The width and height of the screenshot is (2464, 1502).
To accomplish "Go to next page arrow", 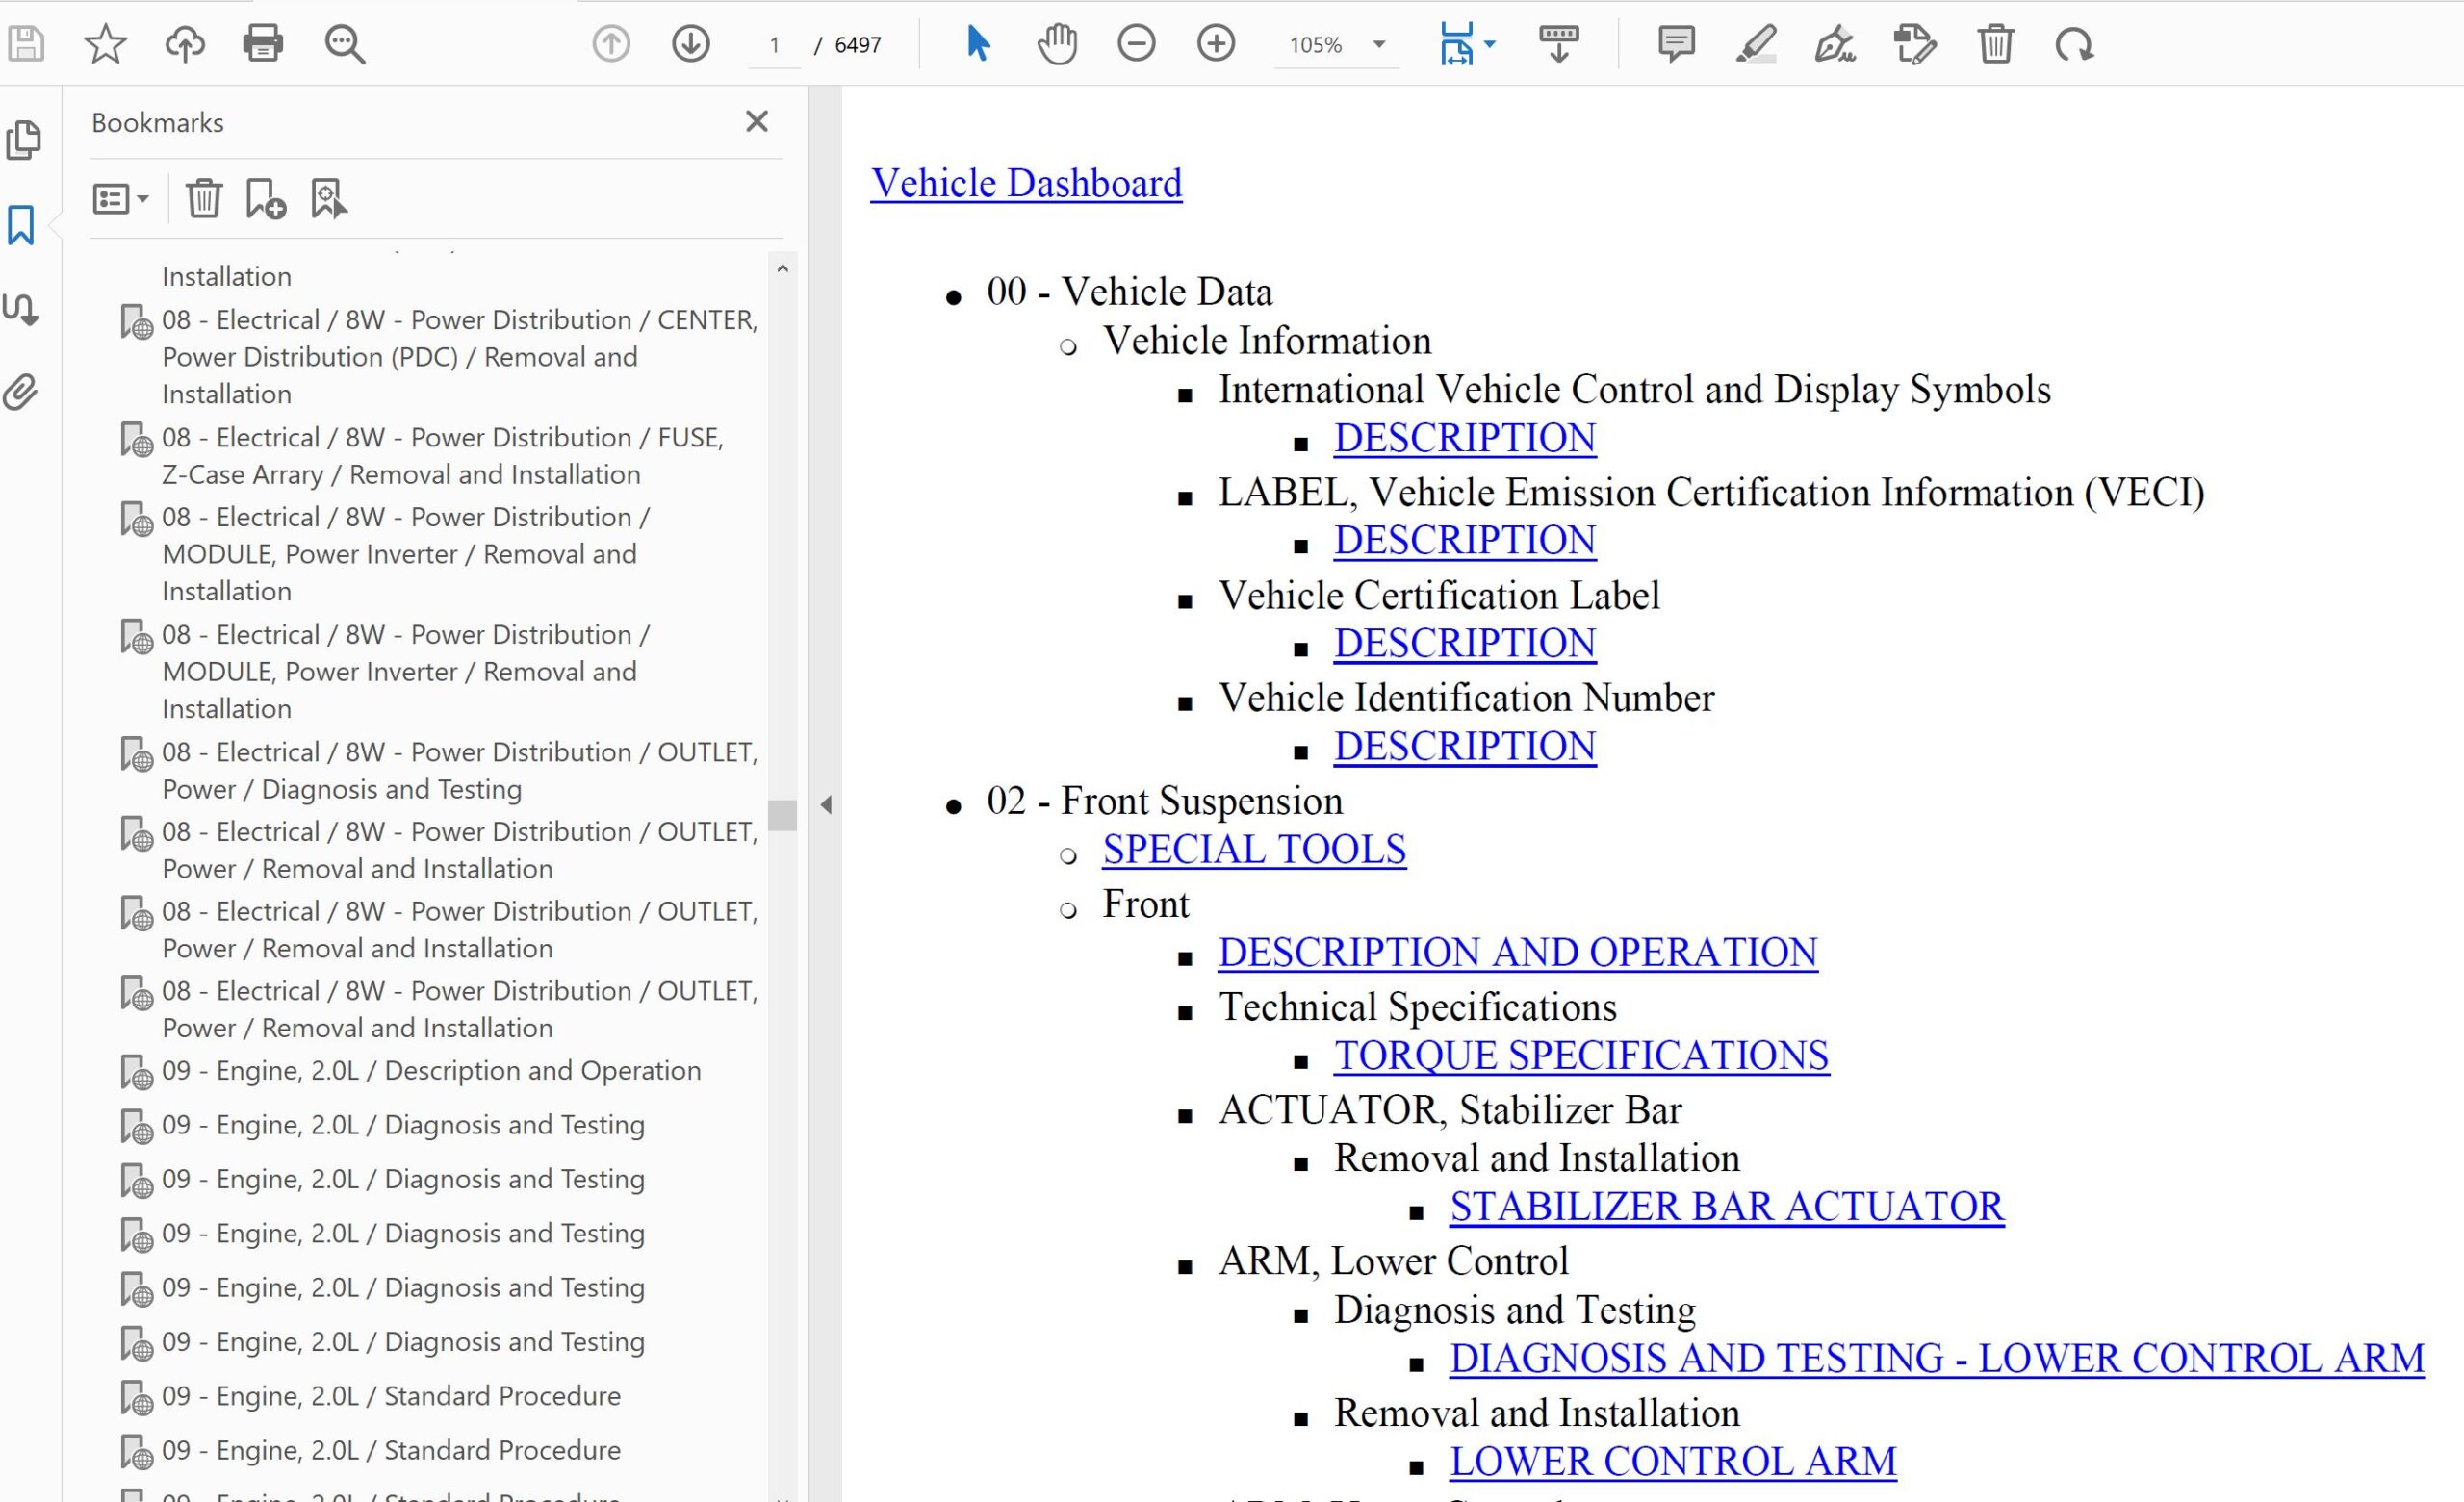I will [x=690, y=44].
